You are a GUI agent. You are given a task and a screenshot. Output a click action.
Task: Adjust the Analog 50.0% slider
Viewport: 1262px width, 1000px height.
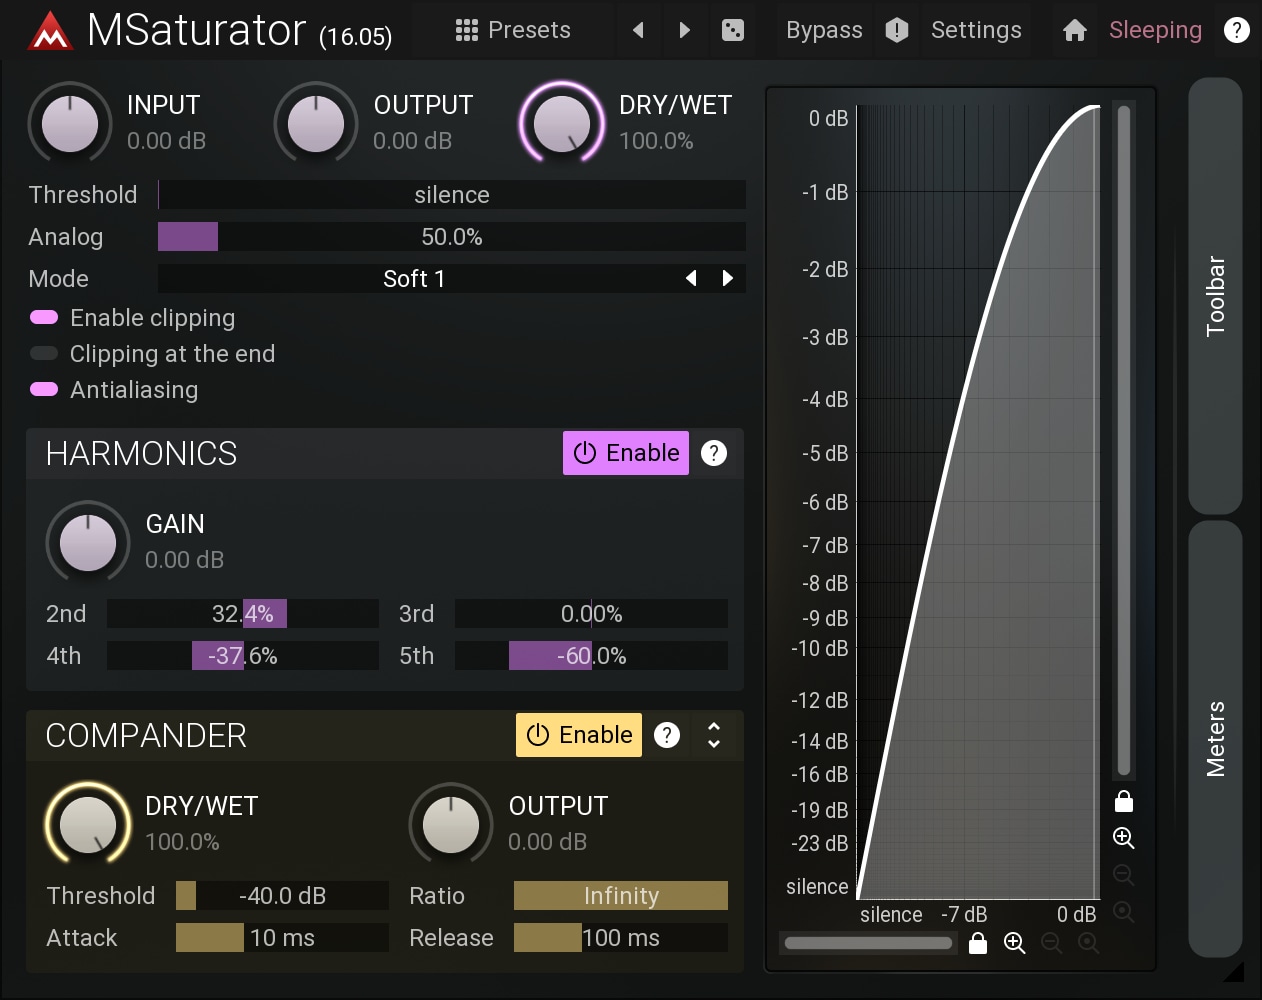click(452, 237)
